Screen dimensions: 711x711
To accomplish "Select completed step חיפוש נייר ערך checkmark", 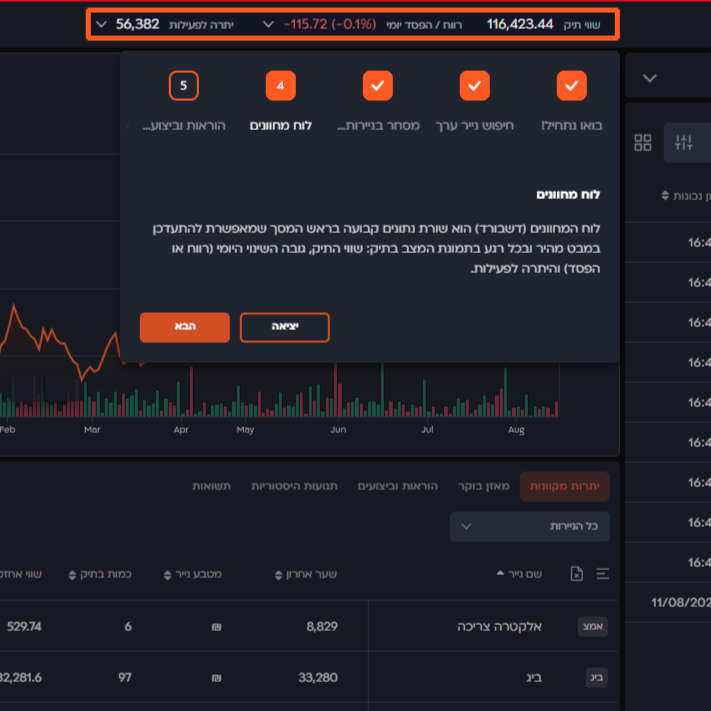I will 474,86.
